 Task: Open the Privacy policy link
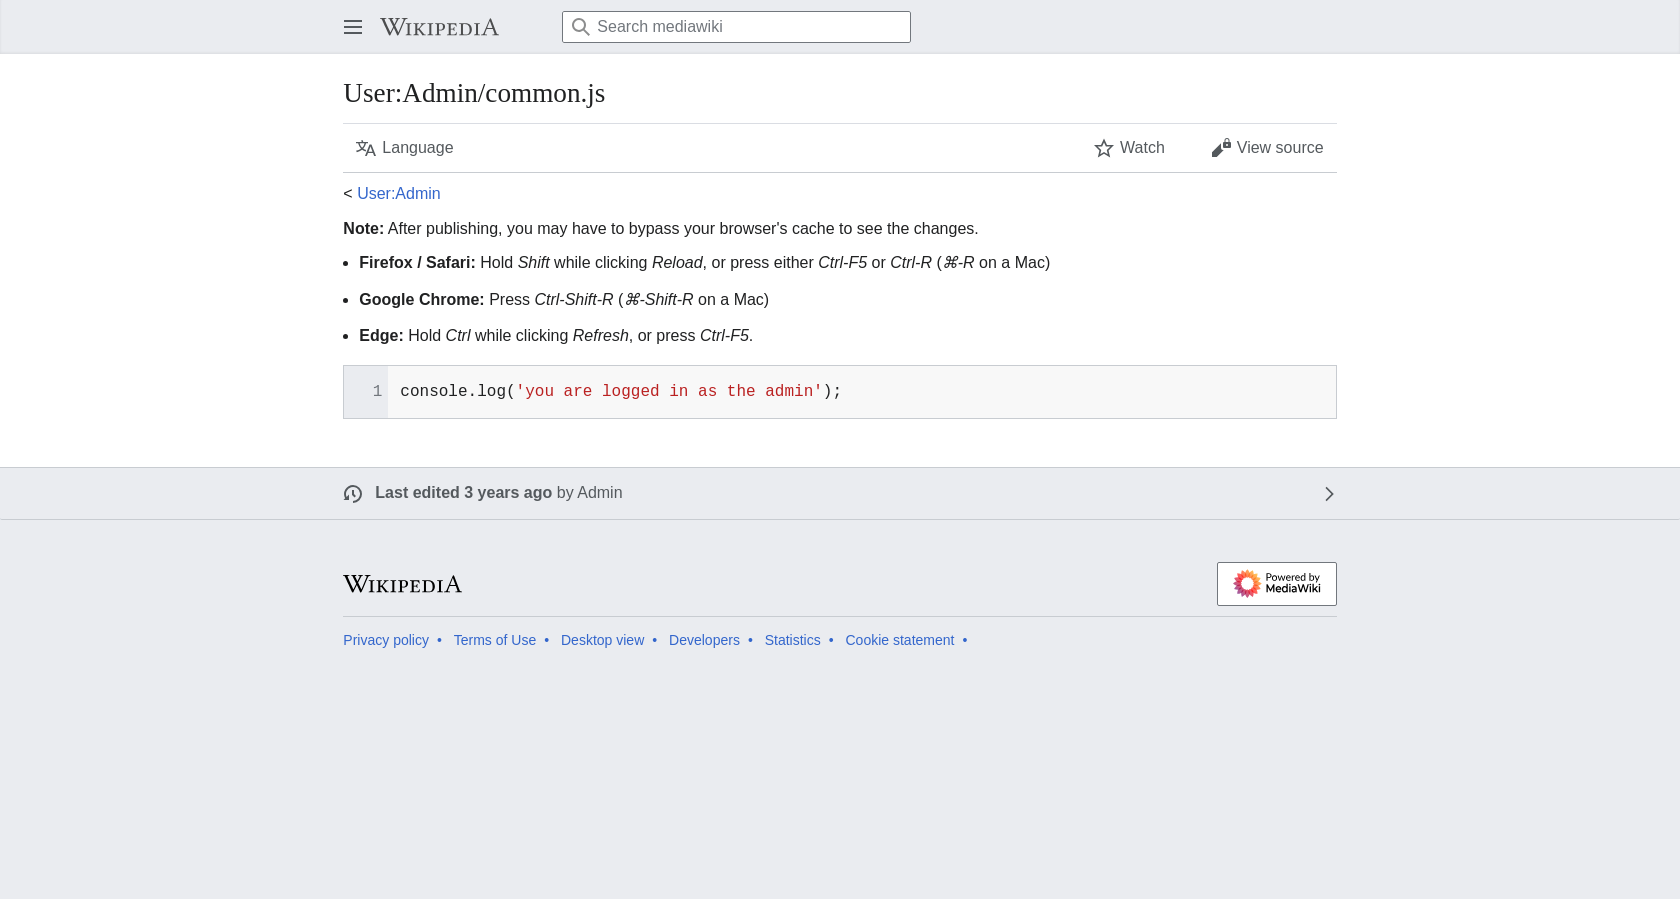click(x=386, y=640)
